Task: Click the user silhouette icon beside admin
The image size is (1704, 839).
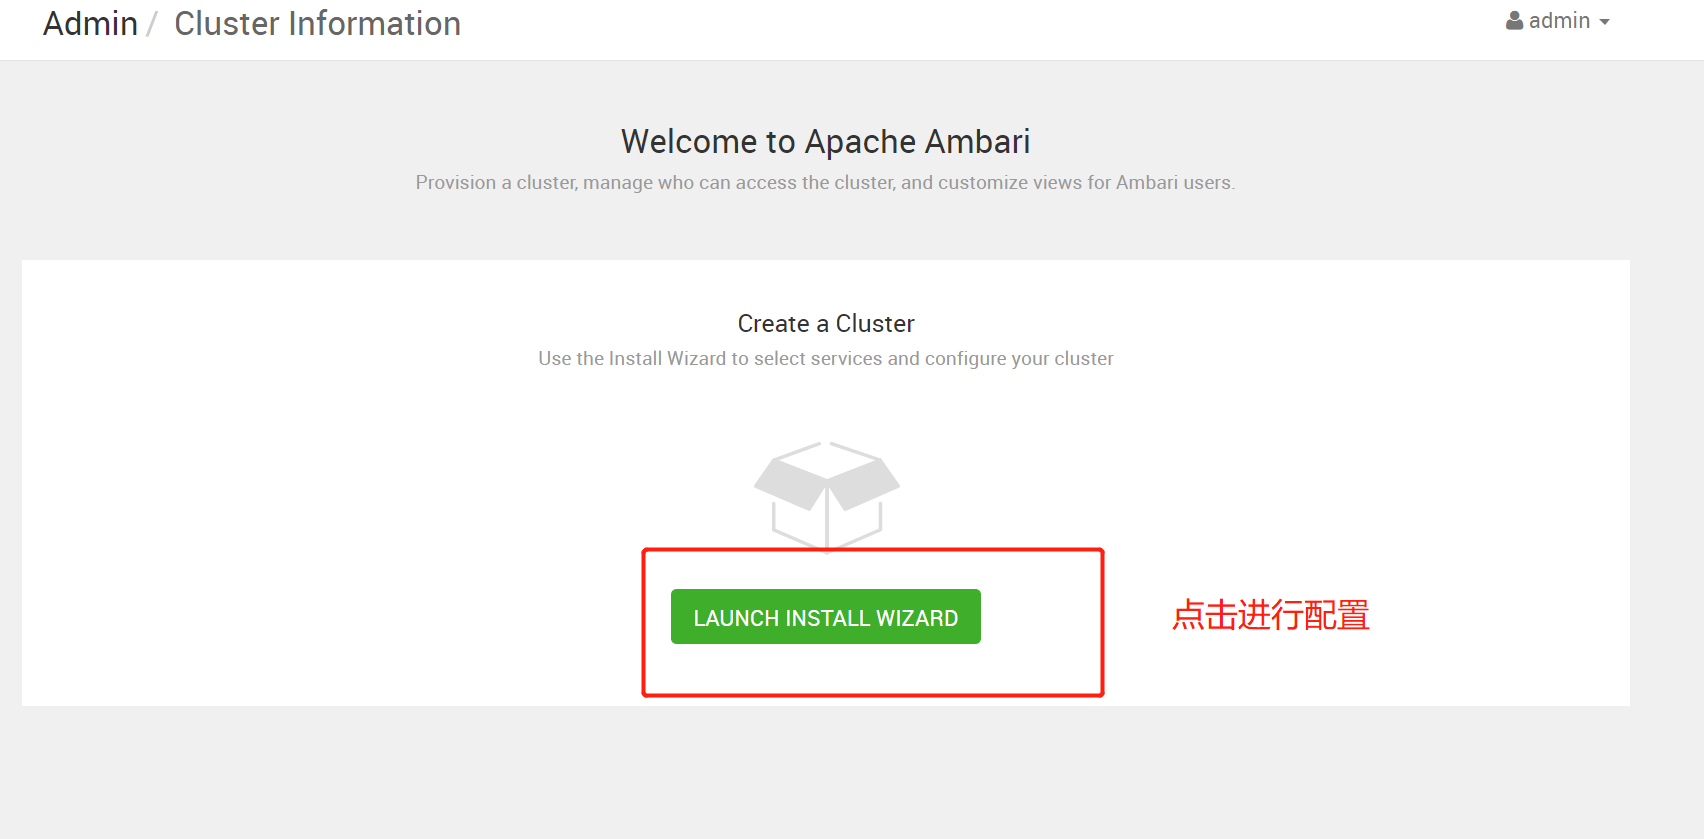Action: (1515, 21)
